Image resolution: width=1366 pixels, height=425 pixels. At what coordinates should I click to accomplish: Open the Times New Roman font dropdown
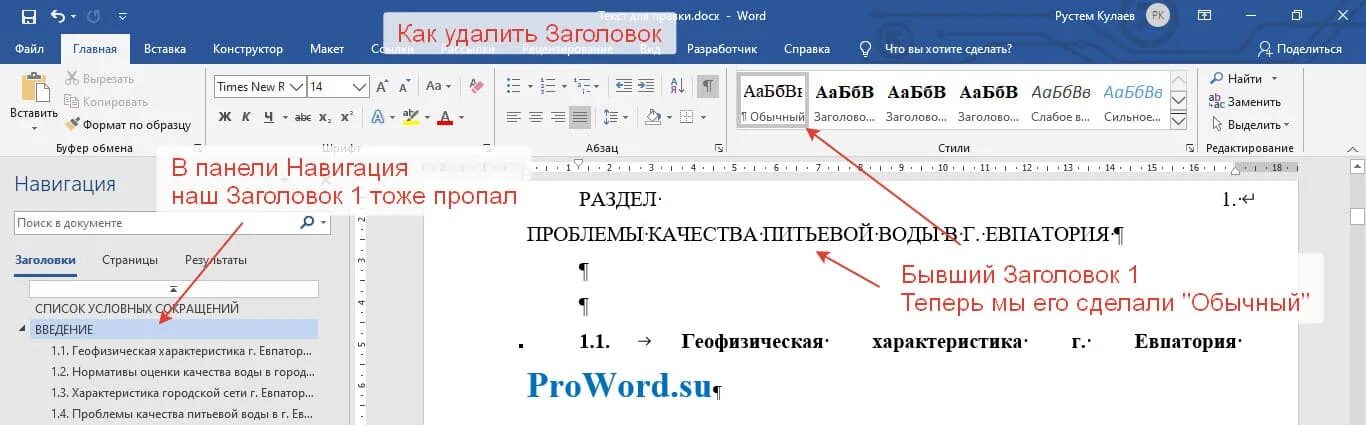[294, 87]
